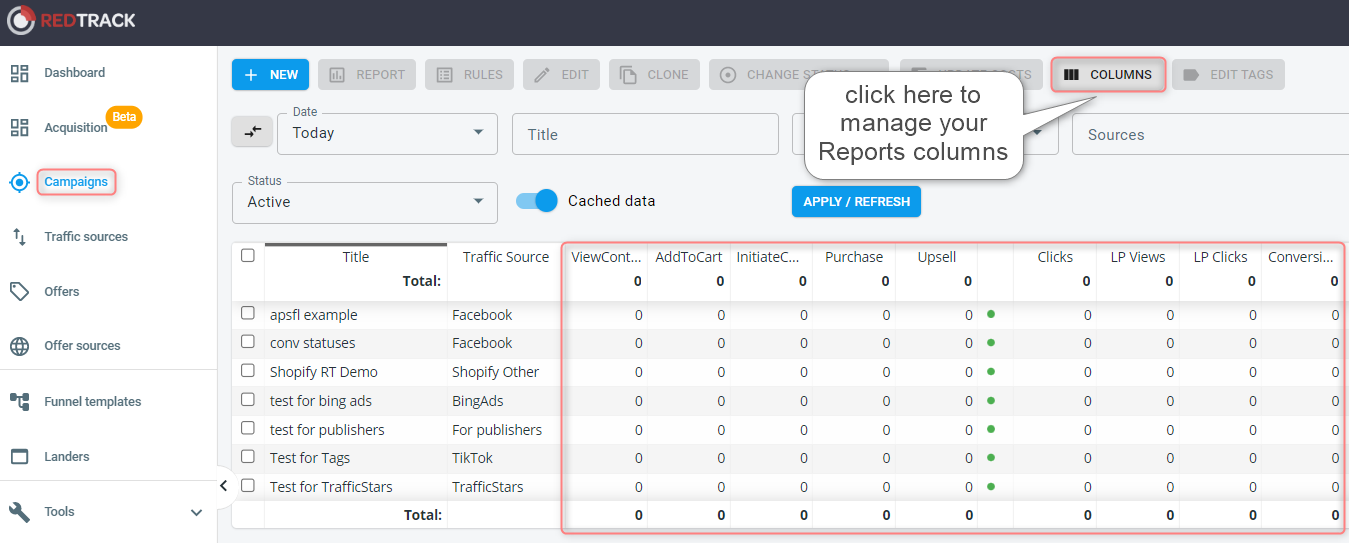Open Offers in the sidebar
The width and height of the screenshot is (1349, 543).
coord(62,291)
